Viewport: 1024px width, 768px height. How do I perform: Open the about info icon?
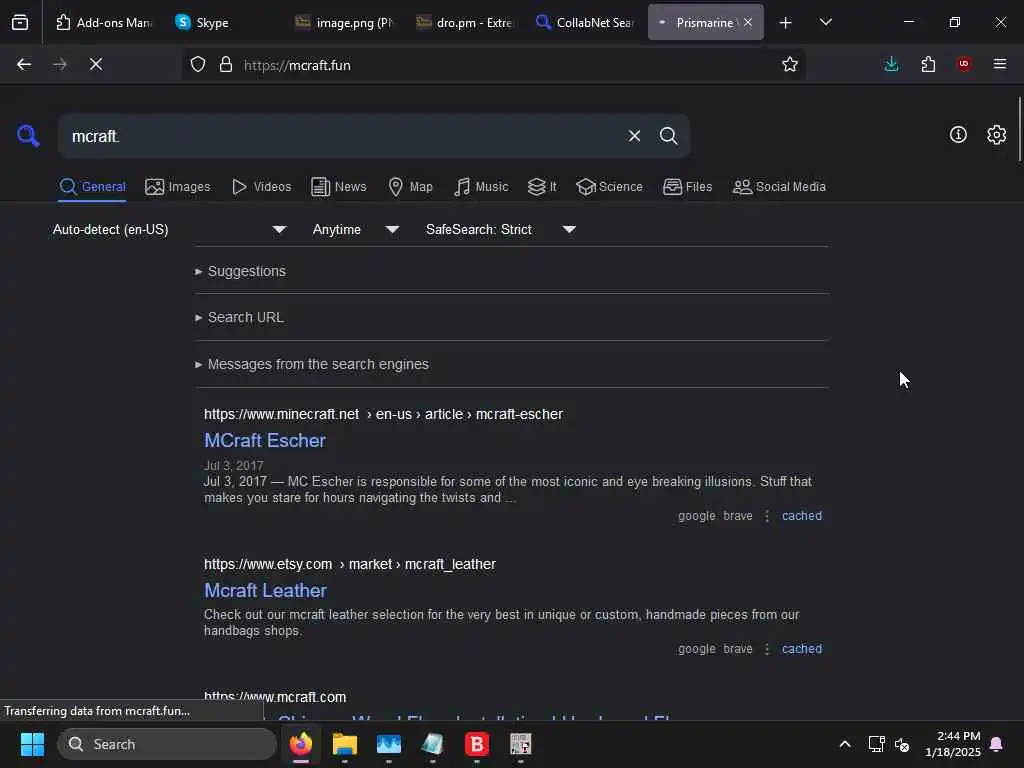point(958,135)
